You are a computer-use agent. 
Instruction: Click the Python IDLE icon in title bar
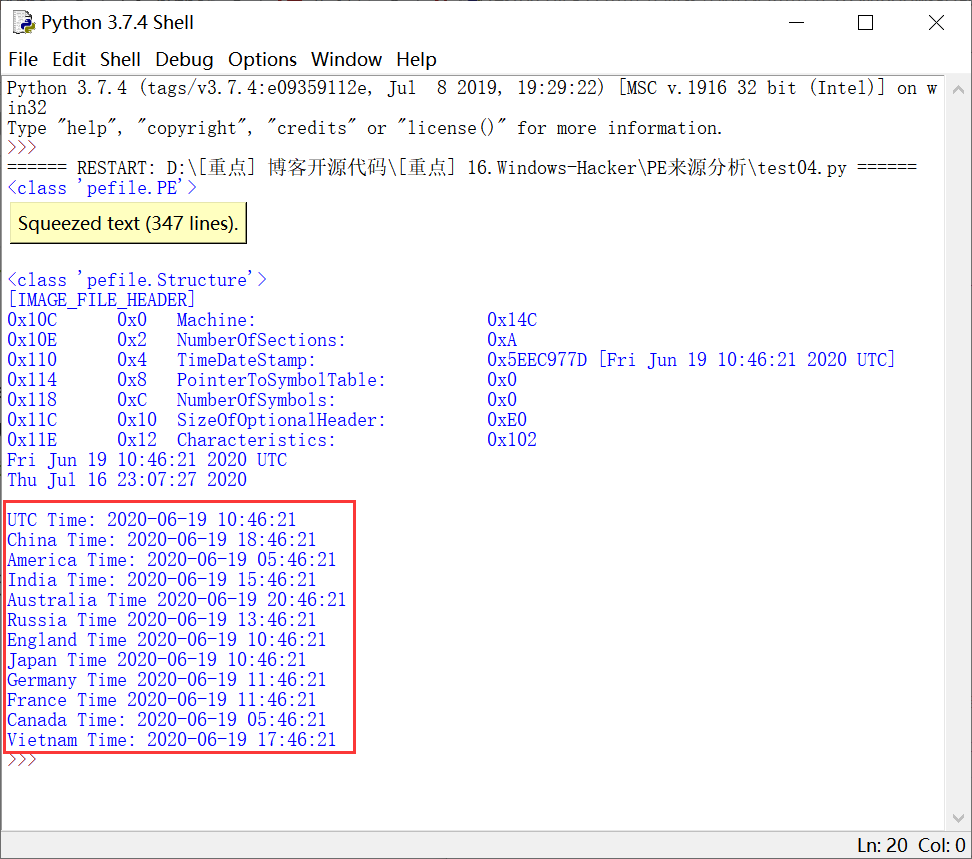click(24, 22)
